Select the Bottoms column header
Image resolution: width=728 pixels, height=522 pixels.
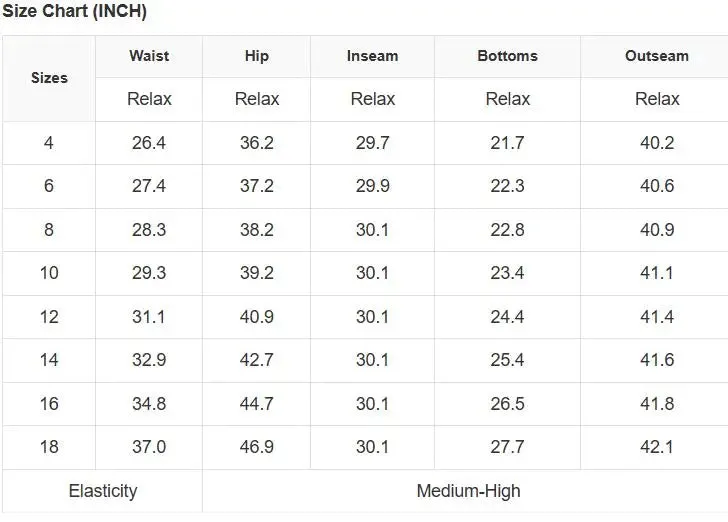(x=507, y=56)
